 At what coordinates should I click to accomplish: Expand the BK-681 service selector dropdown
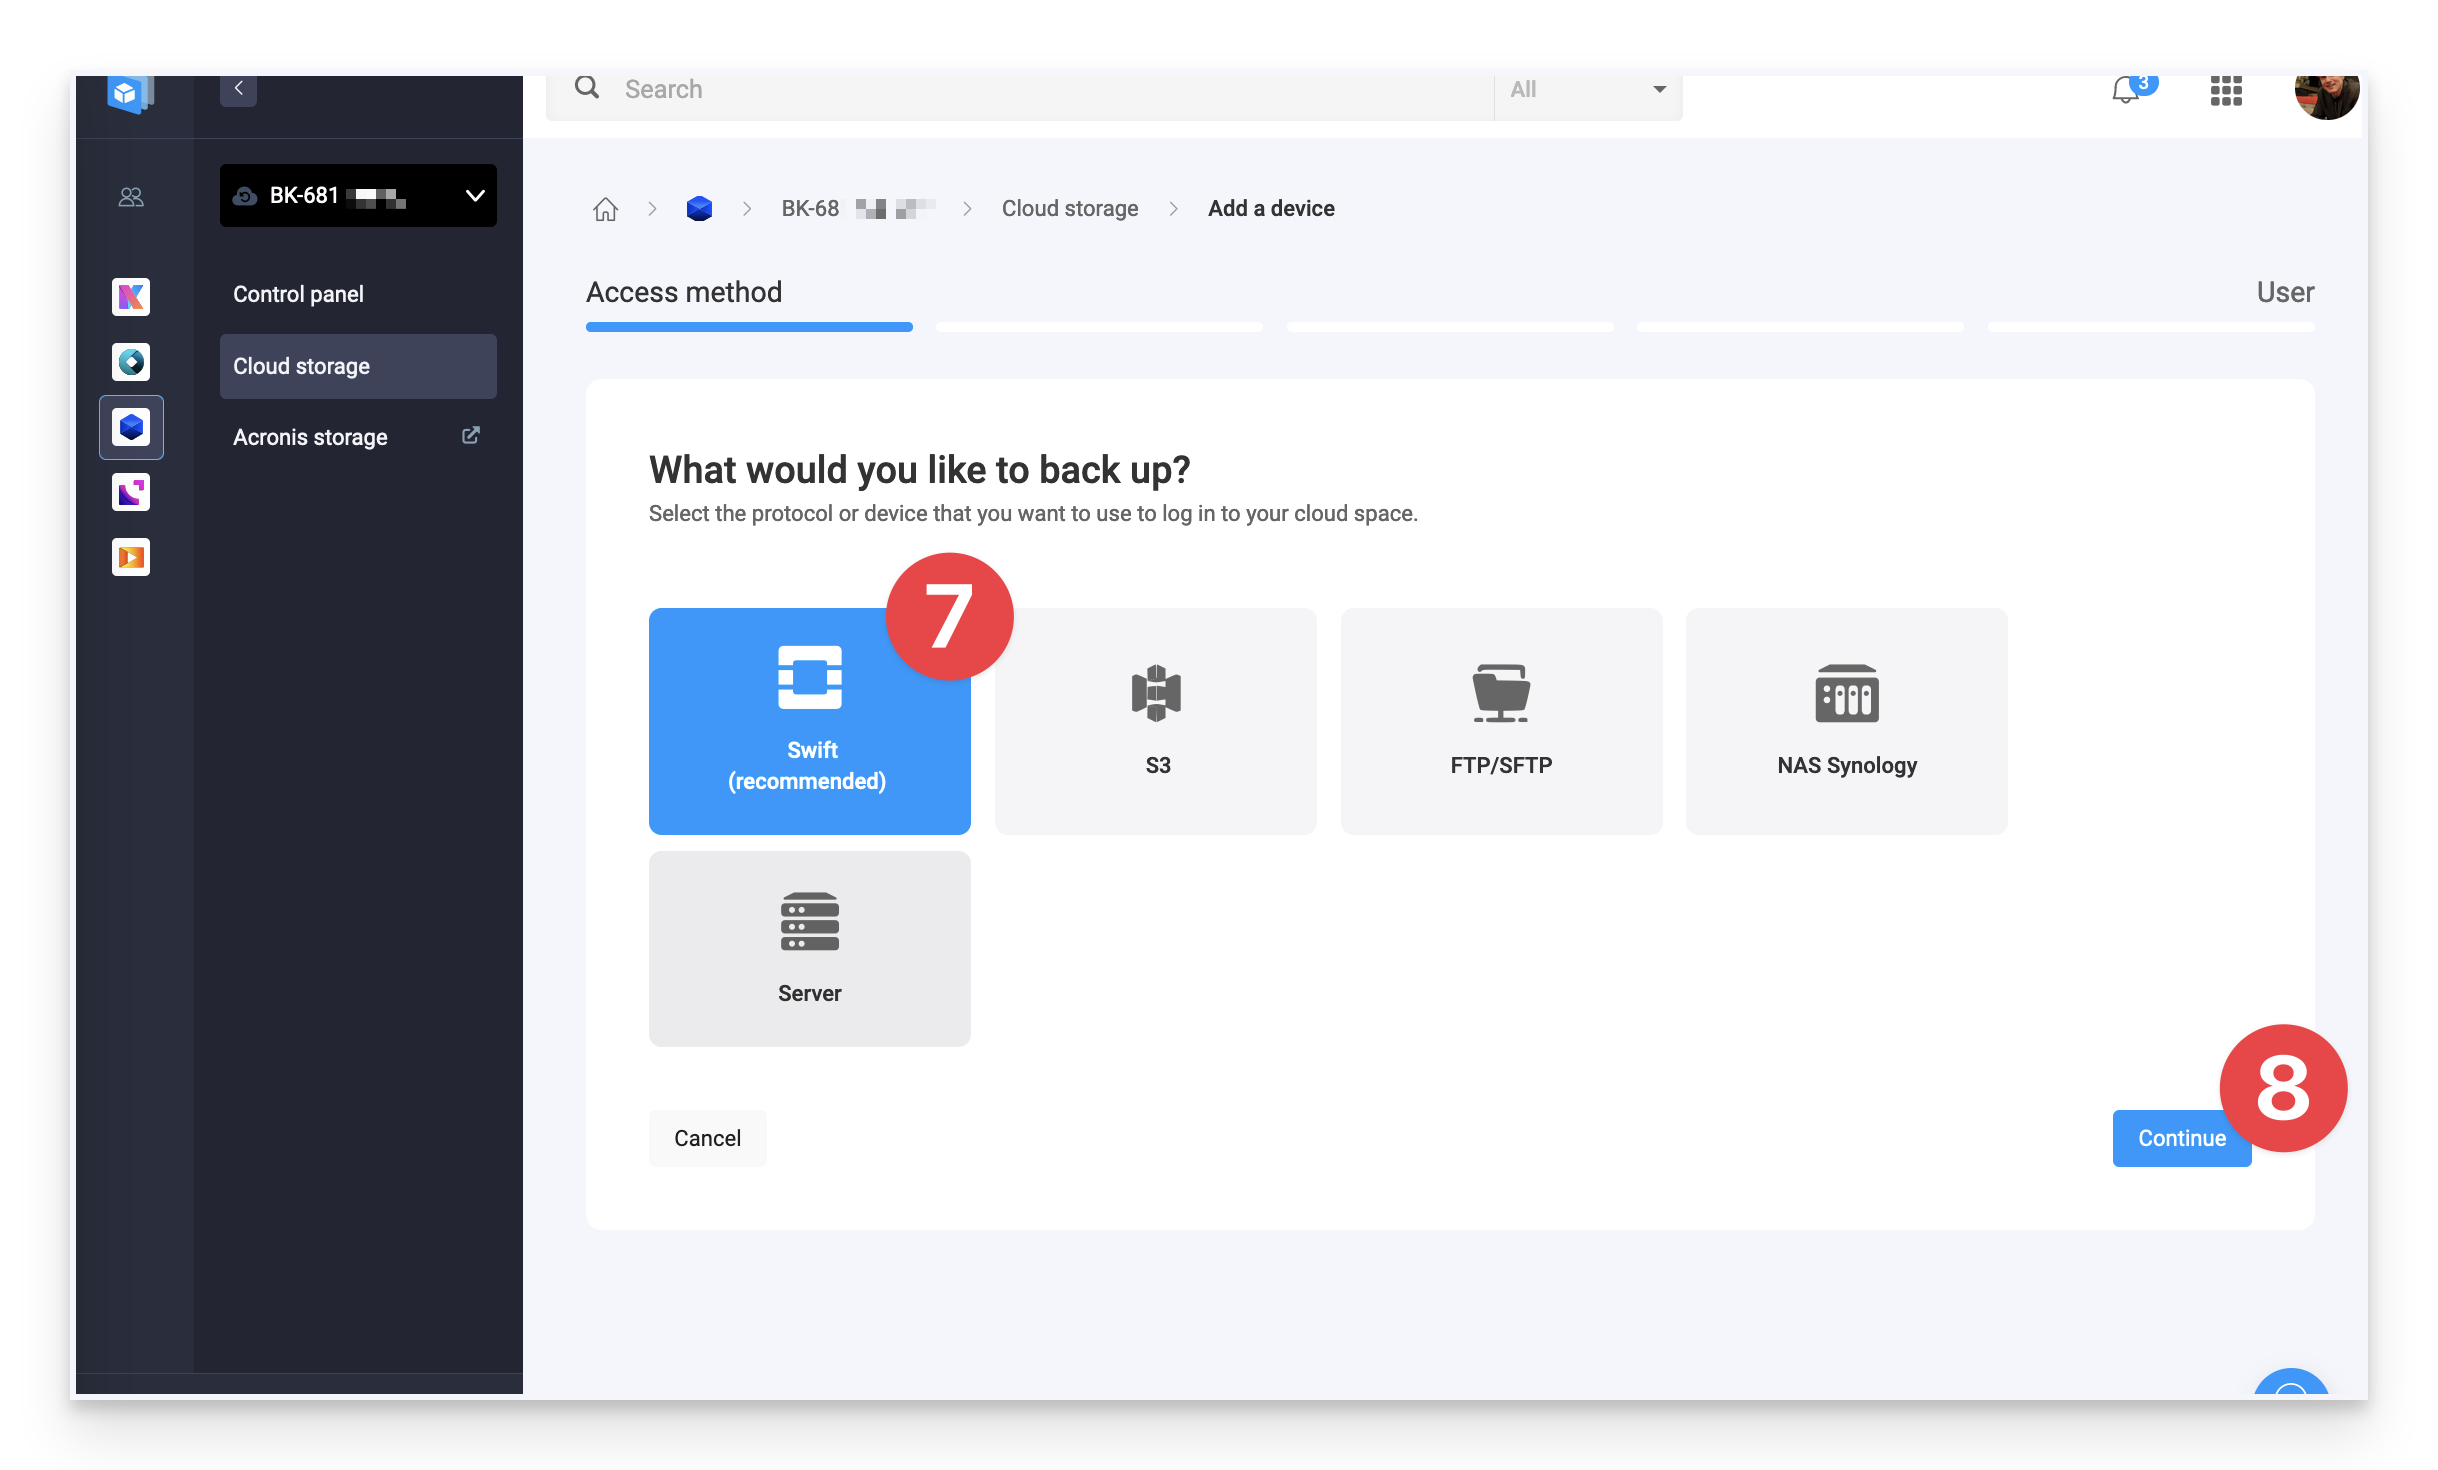pyautogui.click(x=358, y=196)
